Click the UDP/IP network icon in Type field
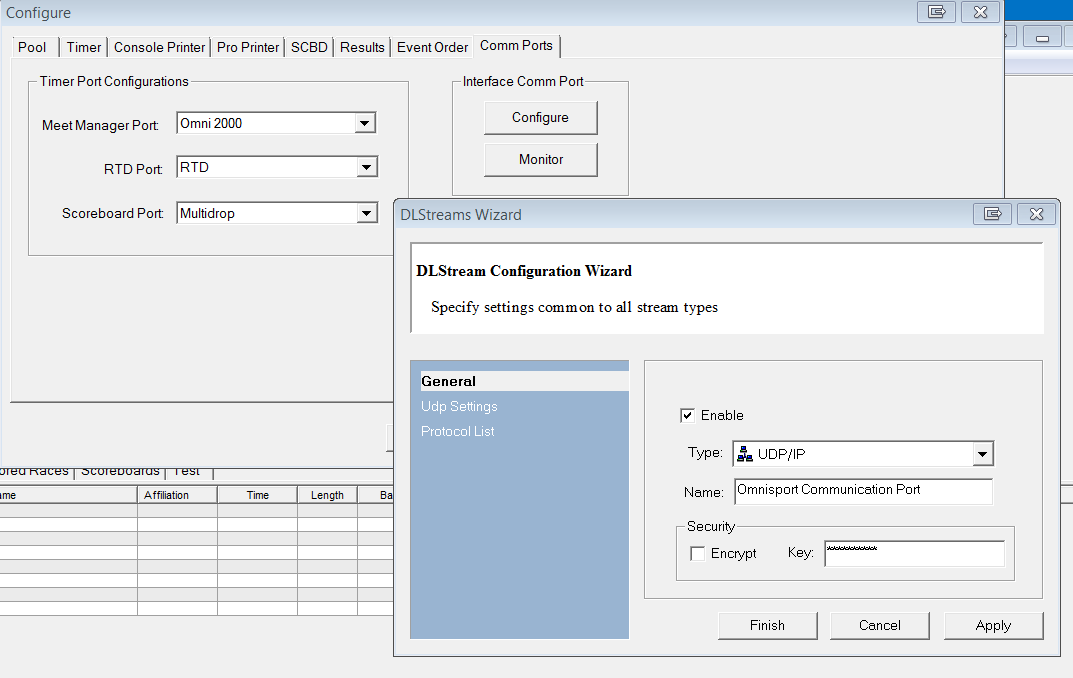 (745, 455)
